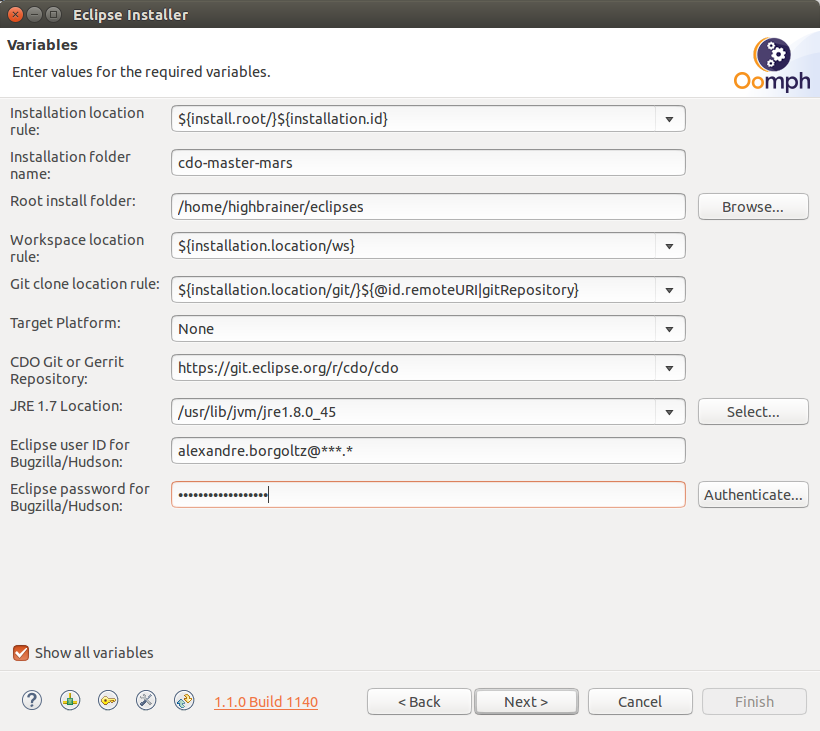Image resolution: width=820 pixels, height=731 pixels.
Task: Proceed with the Next button
Action: coord(526,702)
